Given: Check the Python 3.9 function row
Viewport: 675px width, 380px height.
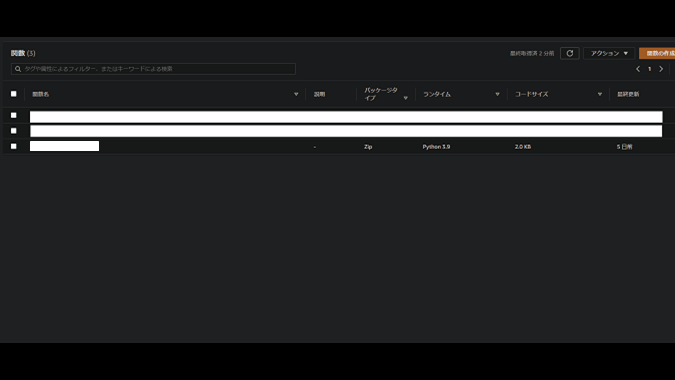Looking at the screenshot, I should coord(14,146).
